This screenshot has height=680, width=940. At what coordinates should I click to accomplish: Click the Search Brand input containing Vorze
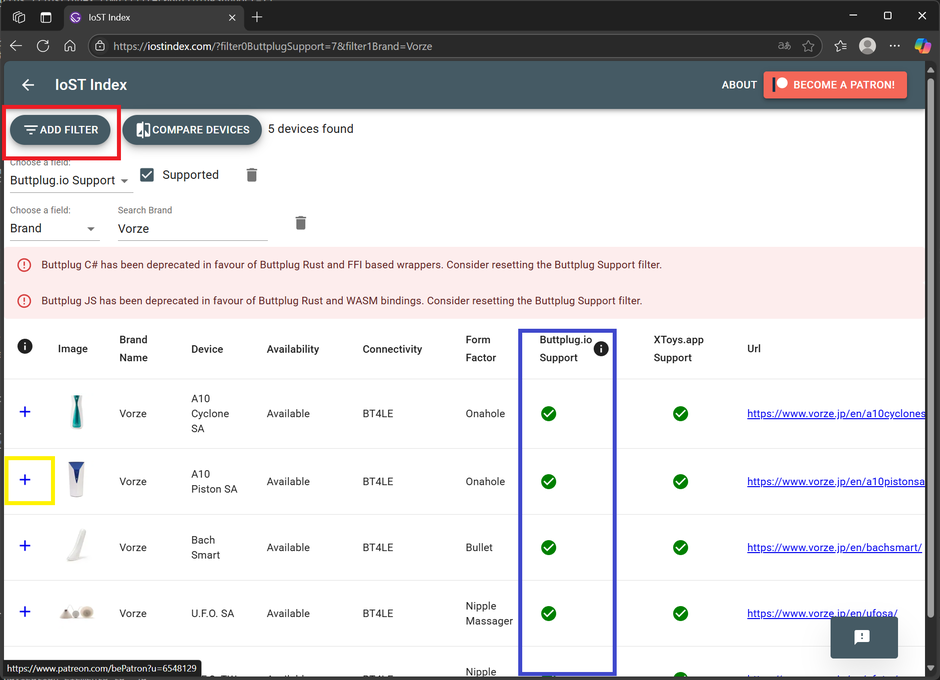pyautogui.click(x=192, y=228)
